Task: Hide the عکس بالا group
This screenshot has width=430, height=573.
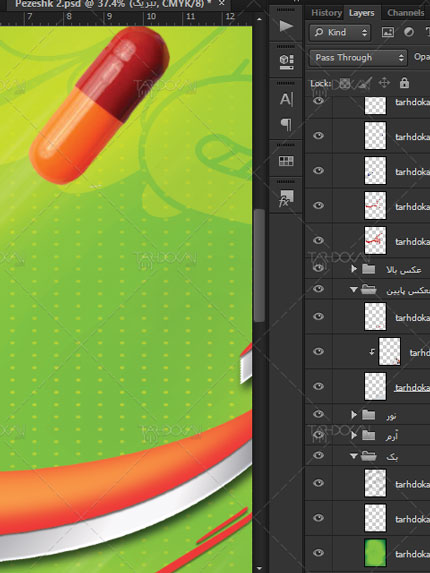Action: pos(319,269)
